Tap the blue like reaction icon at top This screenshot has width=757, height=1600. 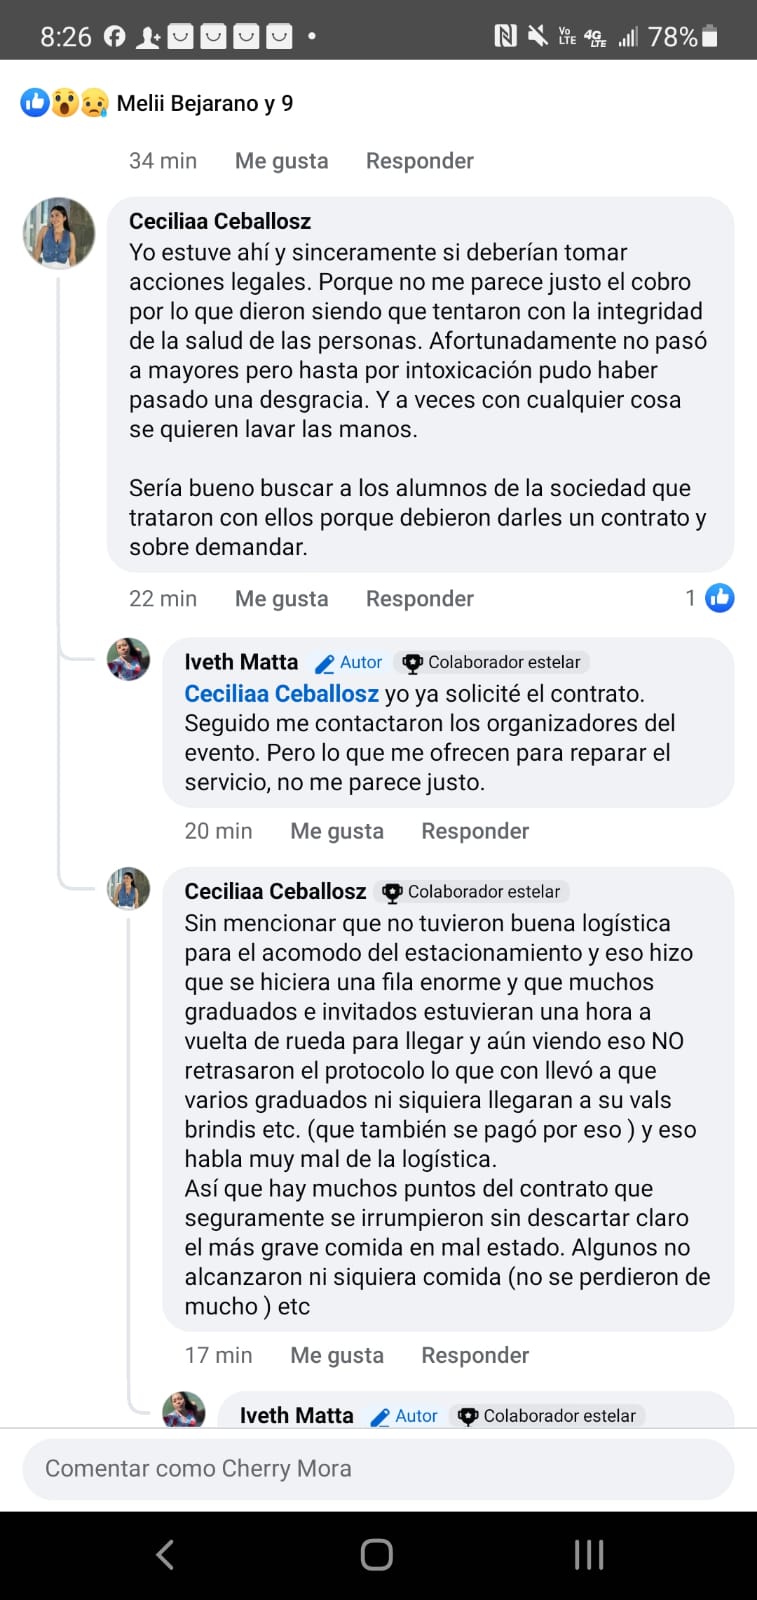point(35,102)
